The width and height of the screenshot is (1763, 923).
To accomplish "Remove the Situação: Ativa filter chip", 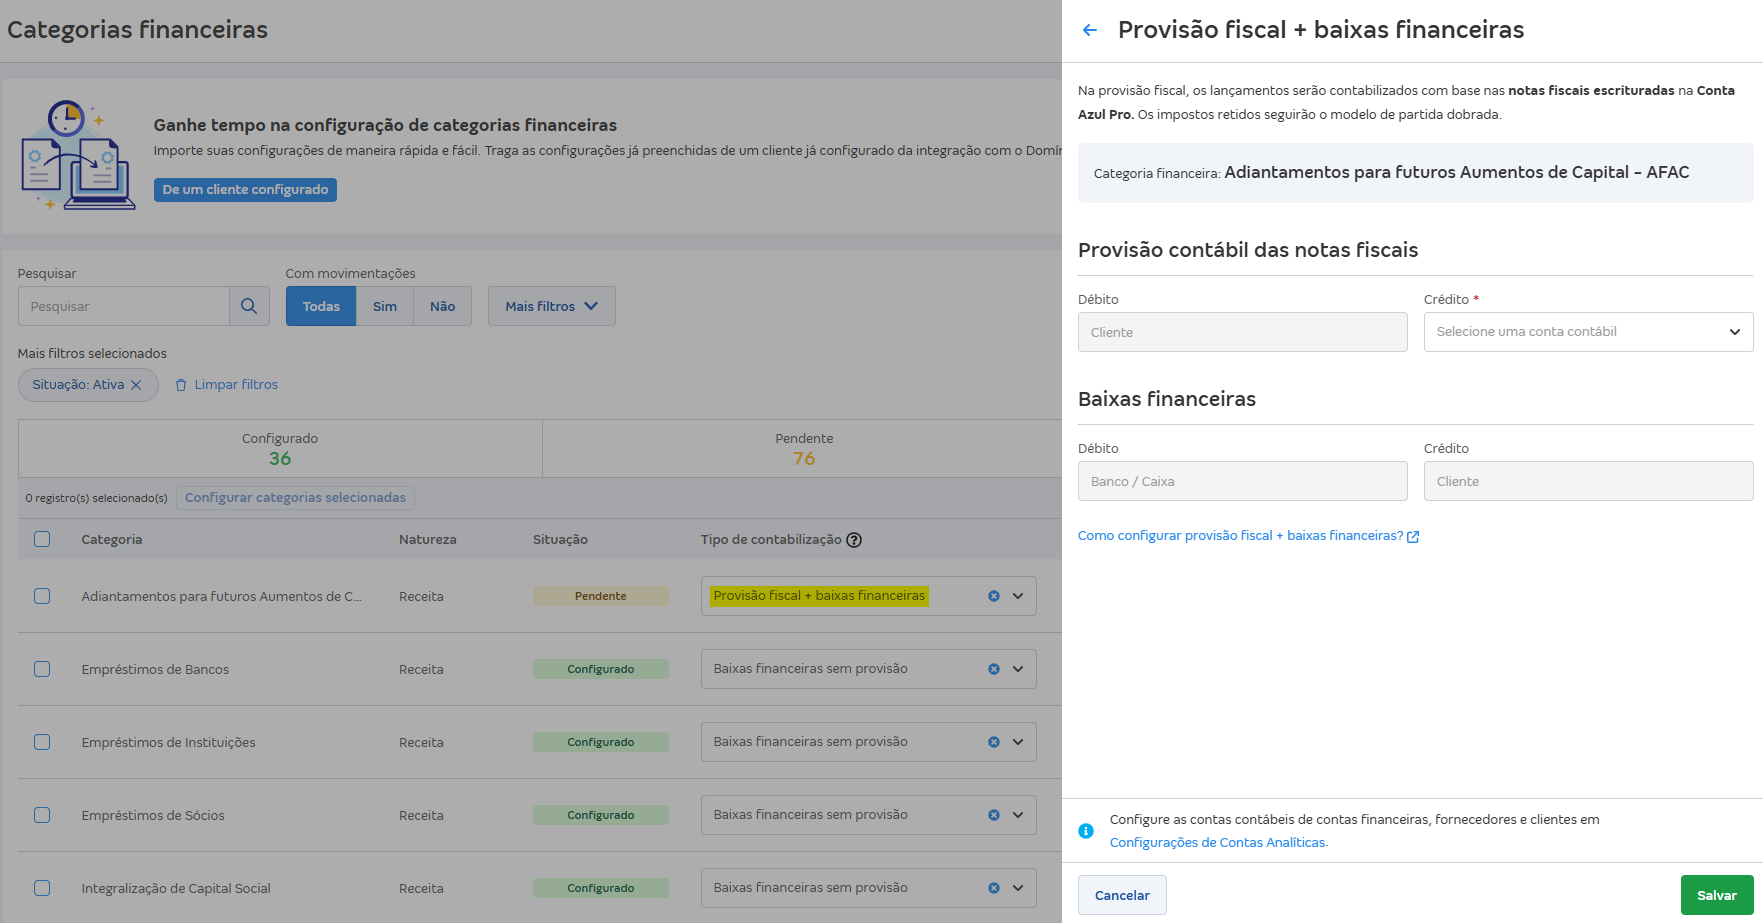I will coord(137,385).
